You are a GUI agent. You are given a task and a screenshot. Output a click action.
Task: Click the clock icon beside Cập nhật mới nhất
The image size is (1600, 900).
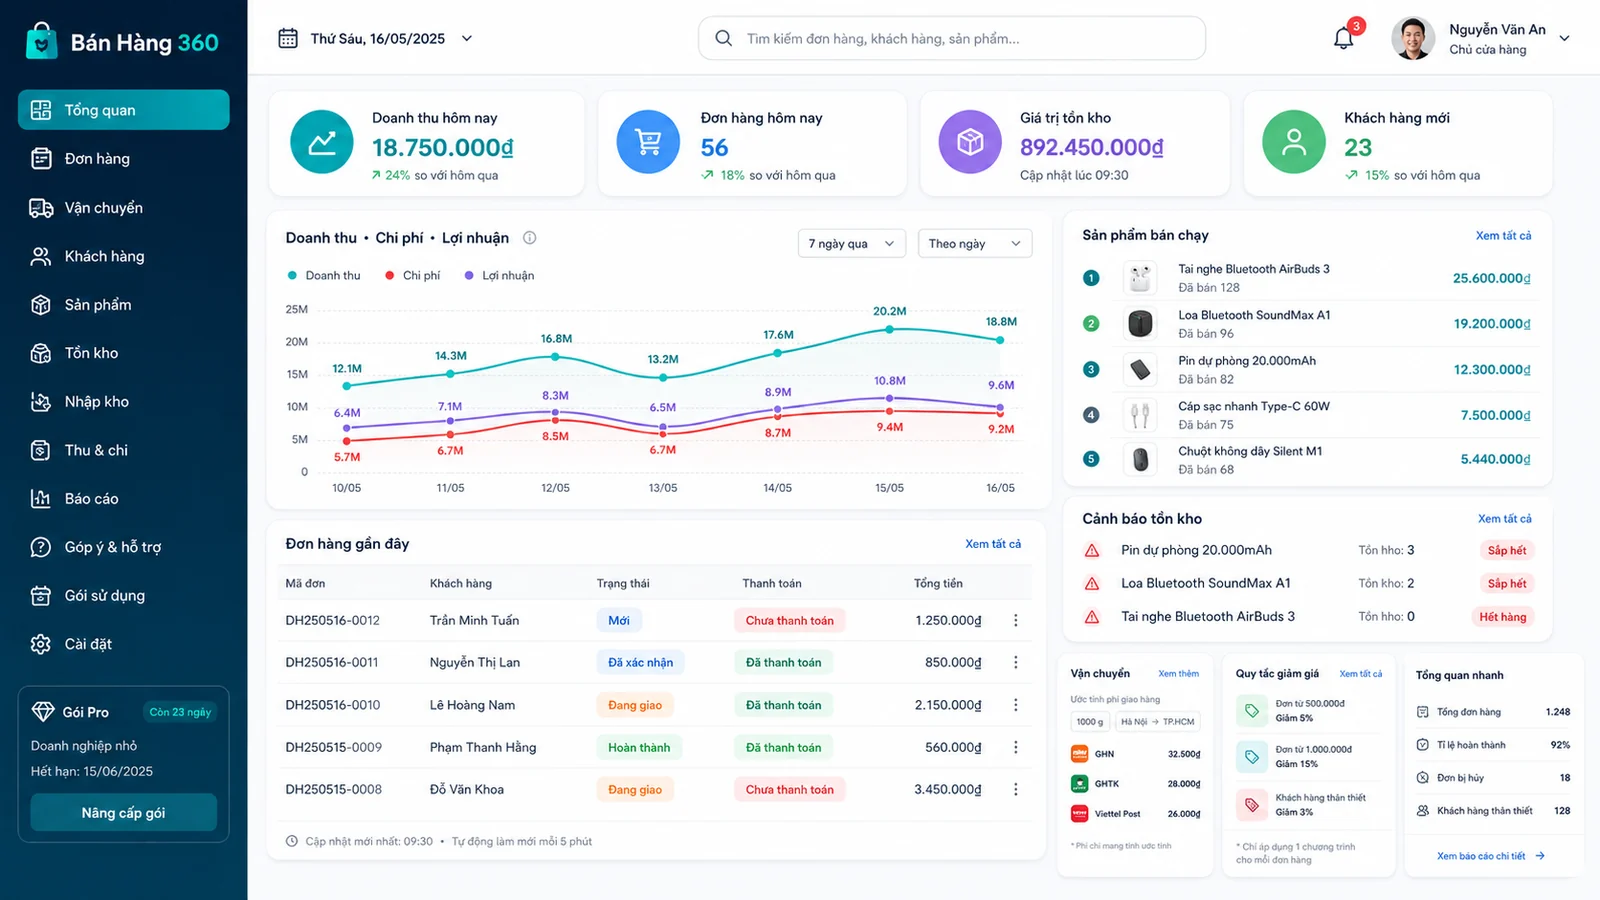[292, 841]
